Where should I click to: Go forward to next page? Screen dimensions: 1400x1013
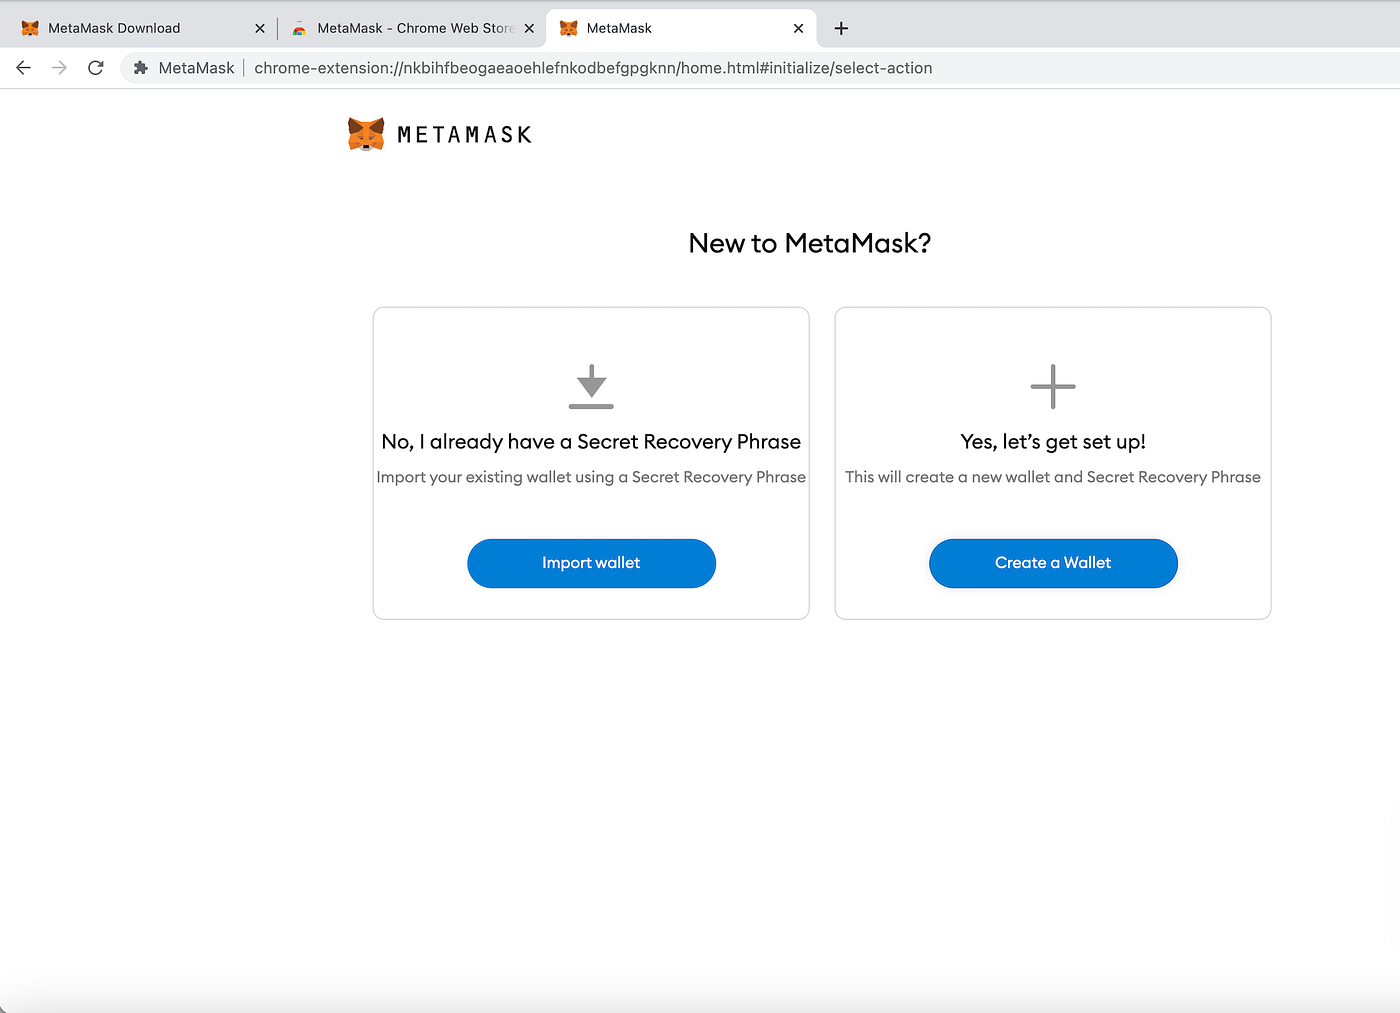[x=60, y=68]
